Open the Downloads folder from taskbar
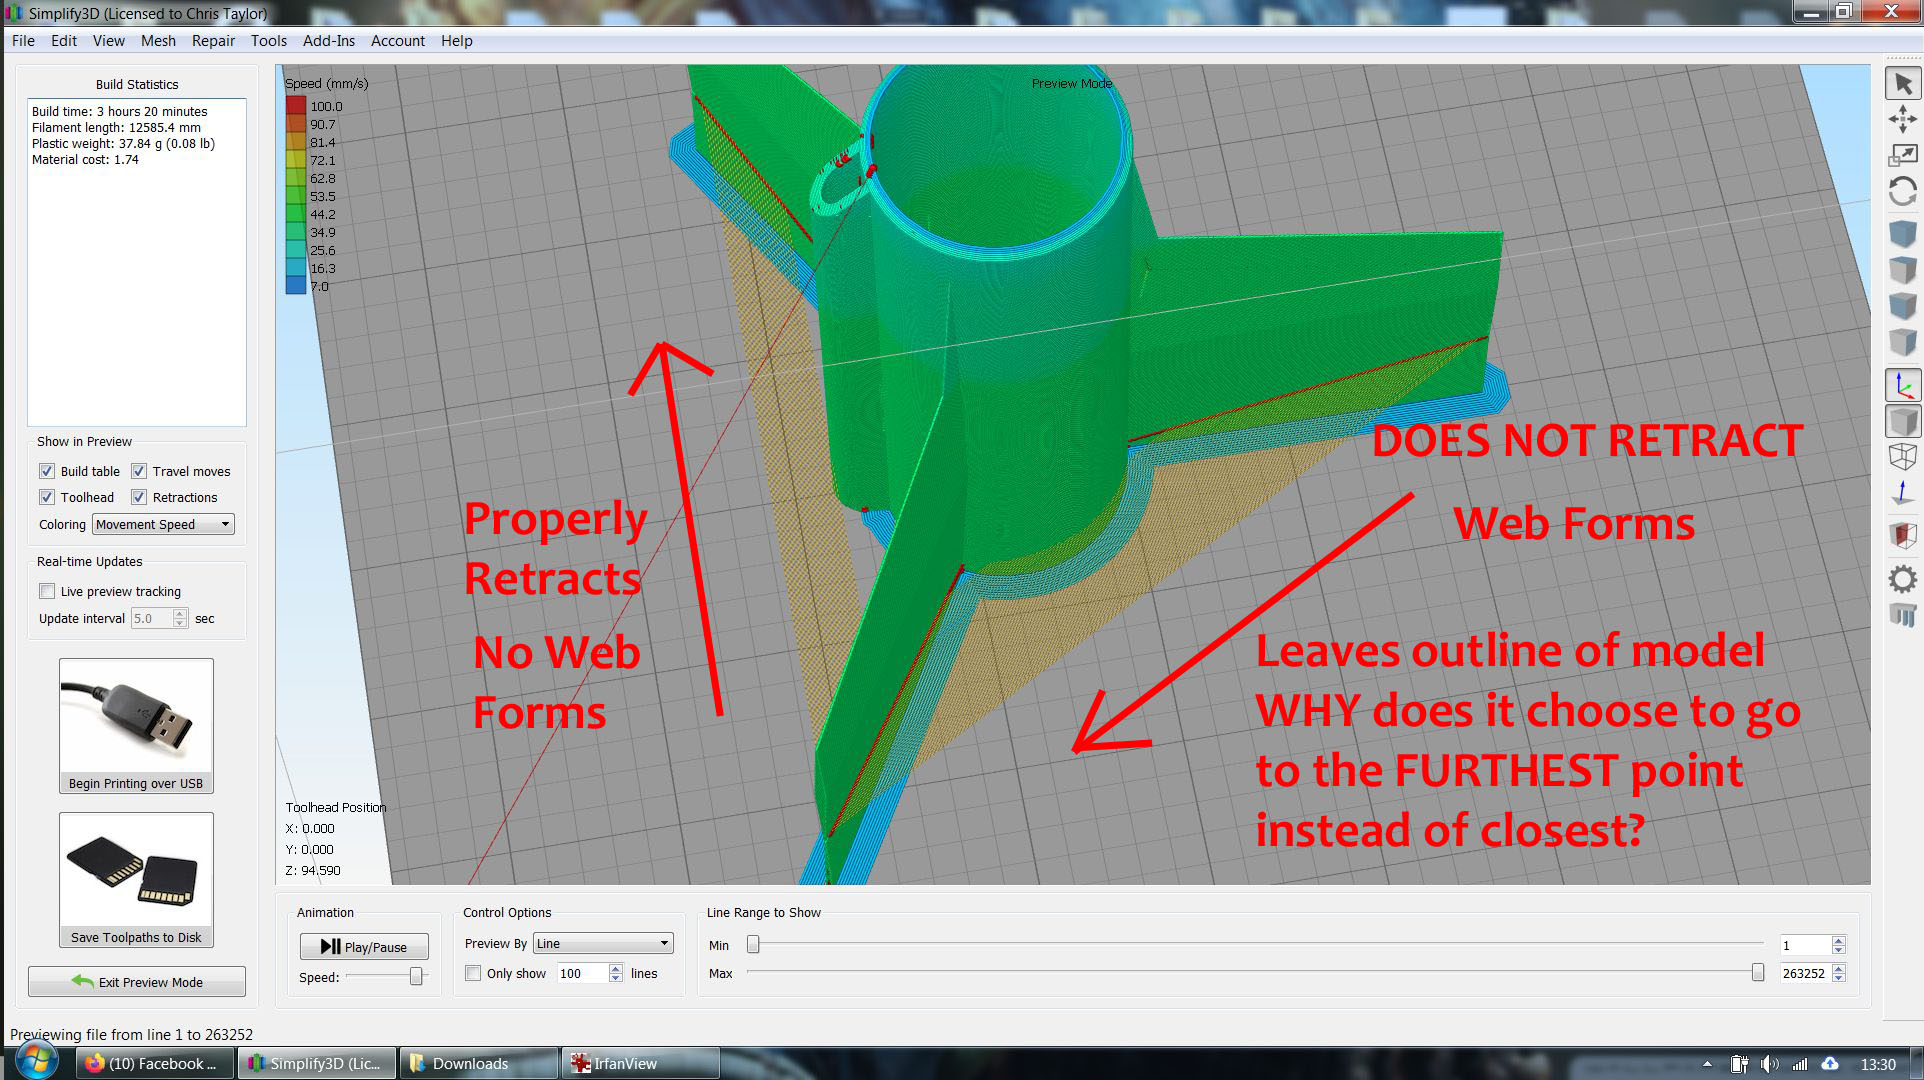Screen dimensions: 1924x1080 tap(478, 1063)
